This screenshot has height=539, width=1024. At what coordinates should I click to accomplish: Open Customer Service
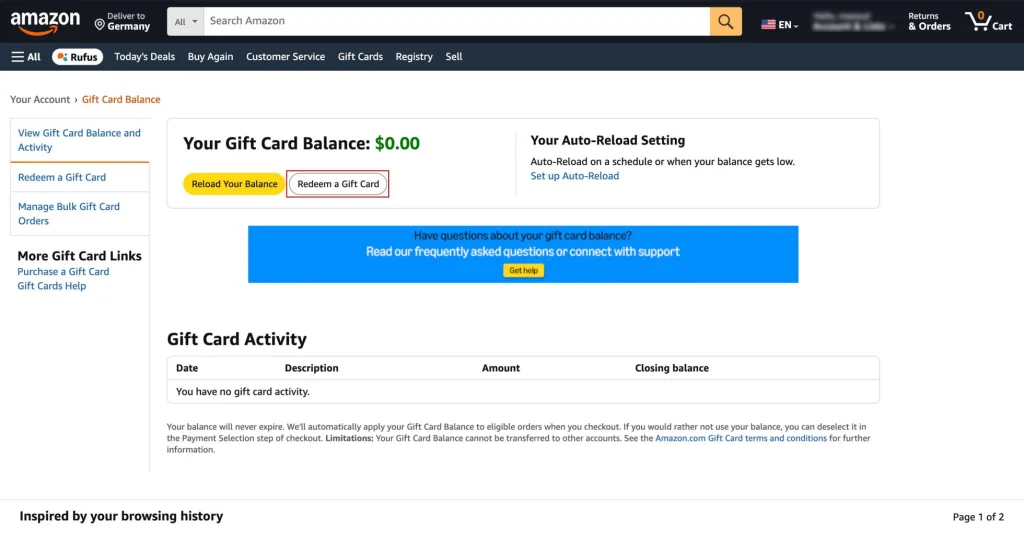click(x=285, y=57)
